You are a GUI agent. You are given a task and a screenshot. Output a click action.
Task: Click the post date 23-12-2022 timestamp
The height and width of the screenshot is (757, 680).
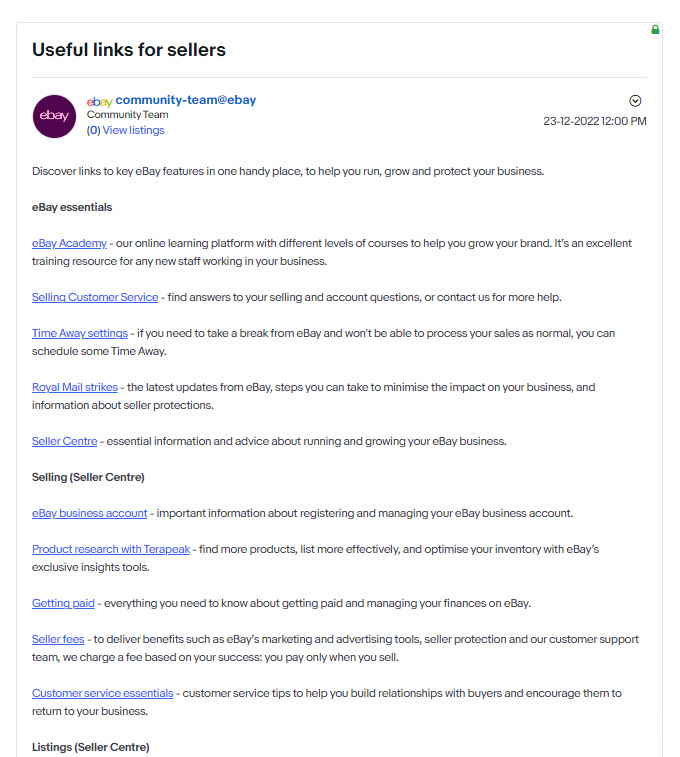click(594, 121)
